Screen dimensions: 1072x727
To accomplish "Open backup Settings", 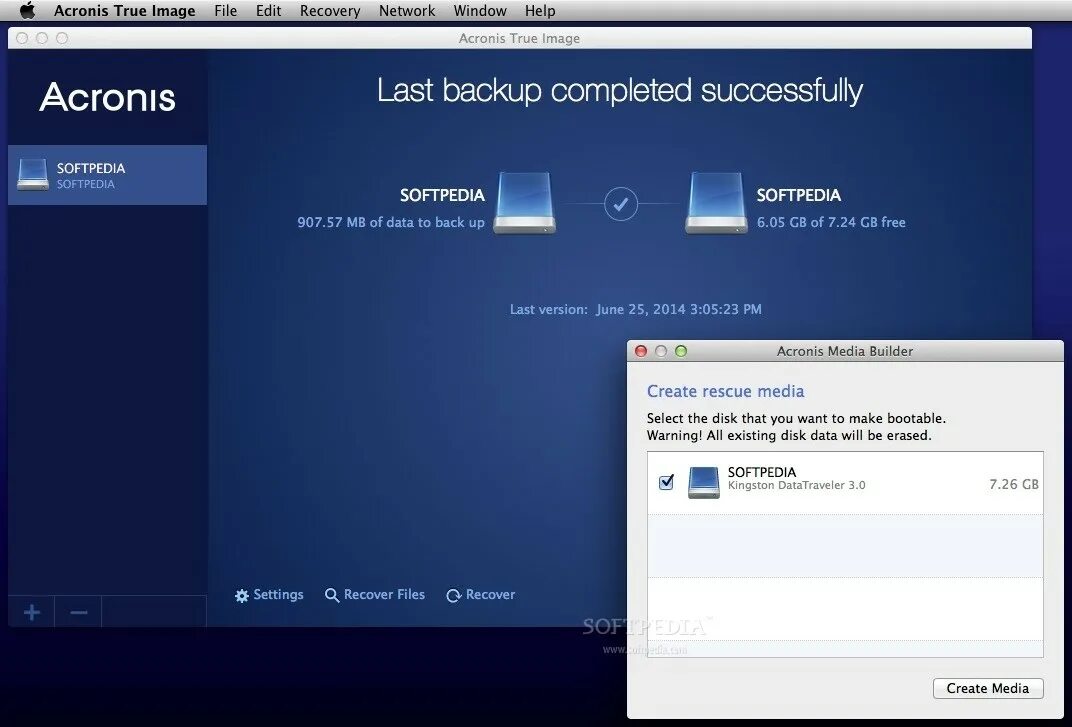I will pos(269,595).
